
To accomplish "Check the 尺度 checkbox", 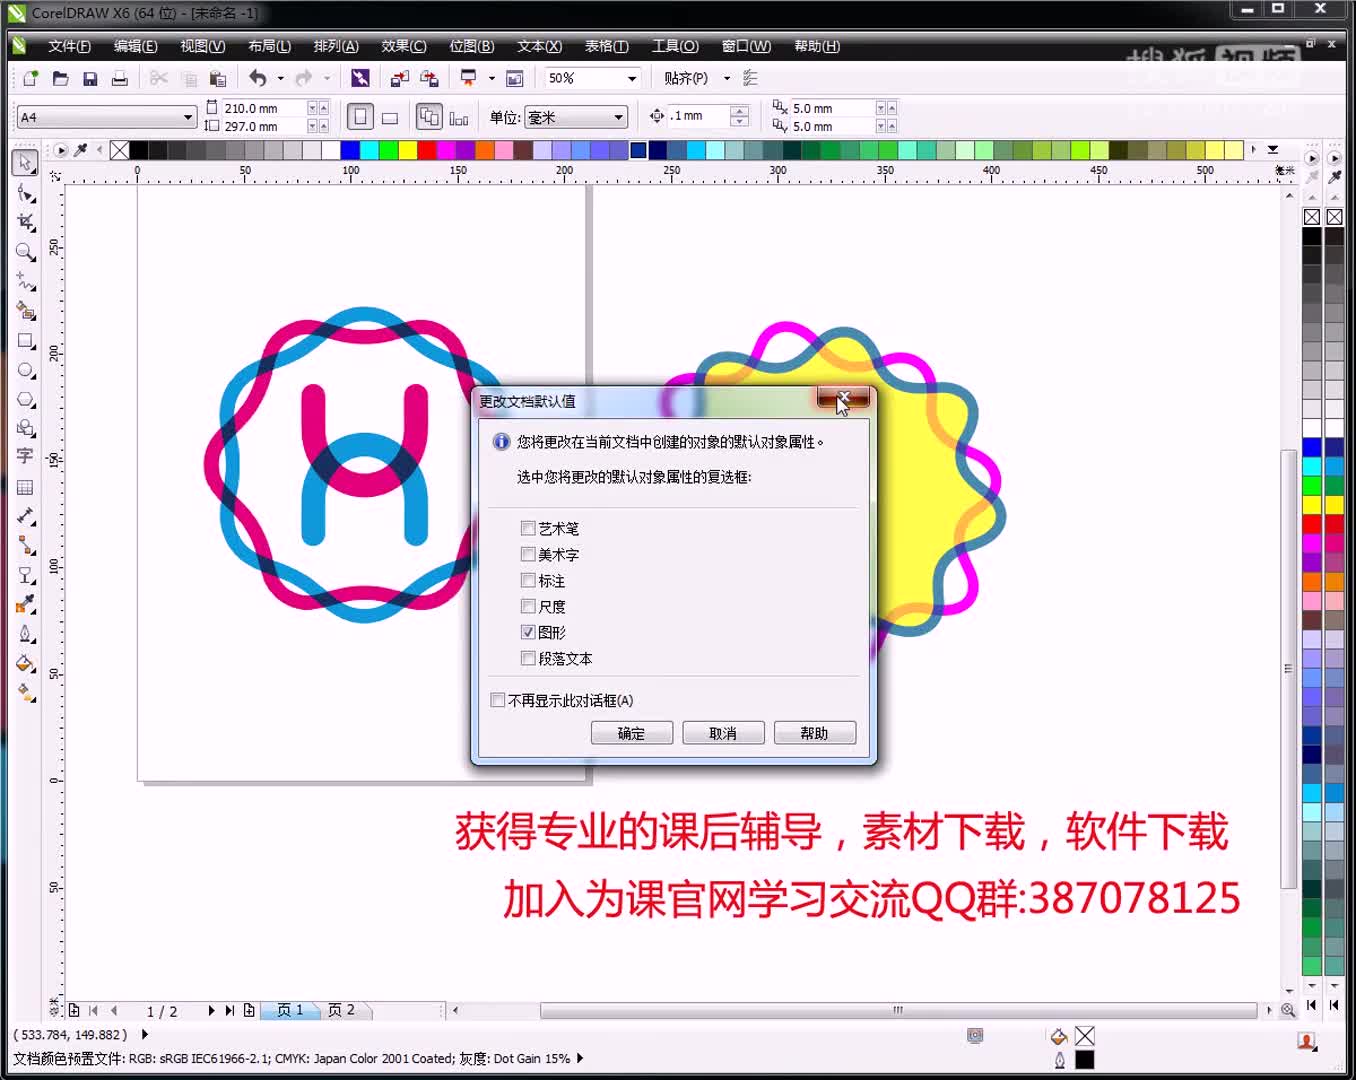I will [528, 606].
